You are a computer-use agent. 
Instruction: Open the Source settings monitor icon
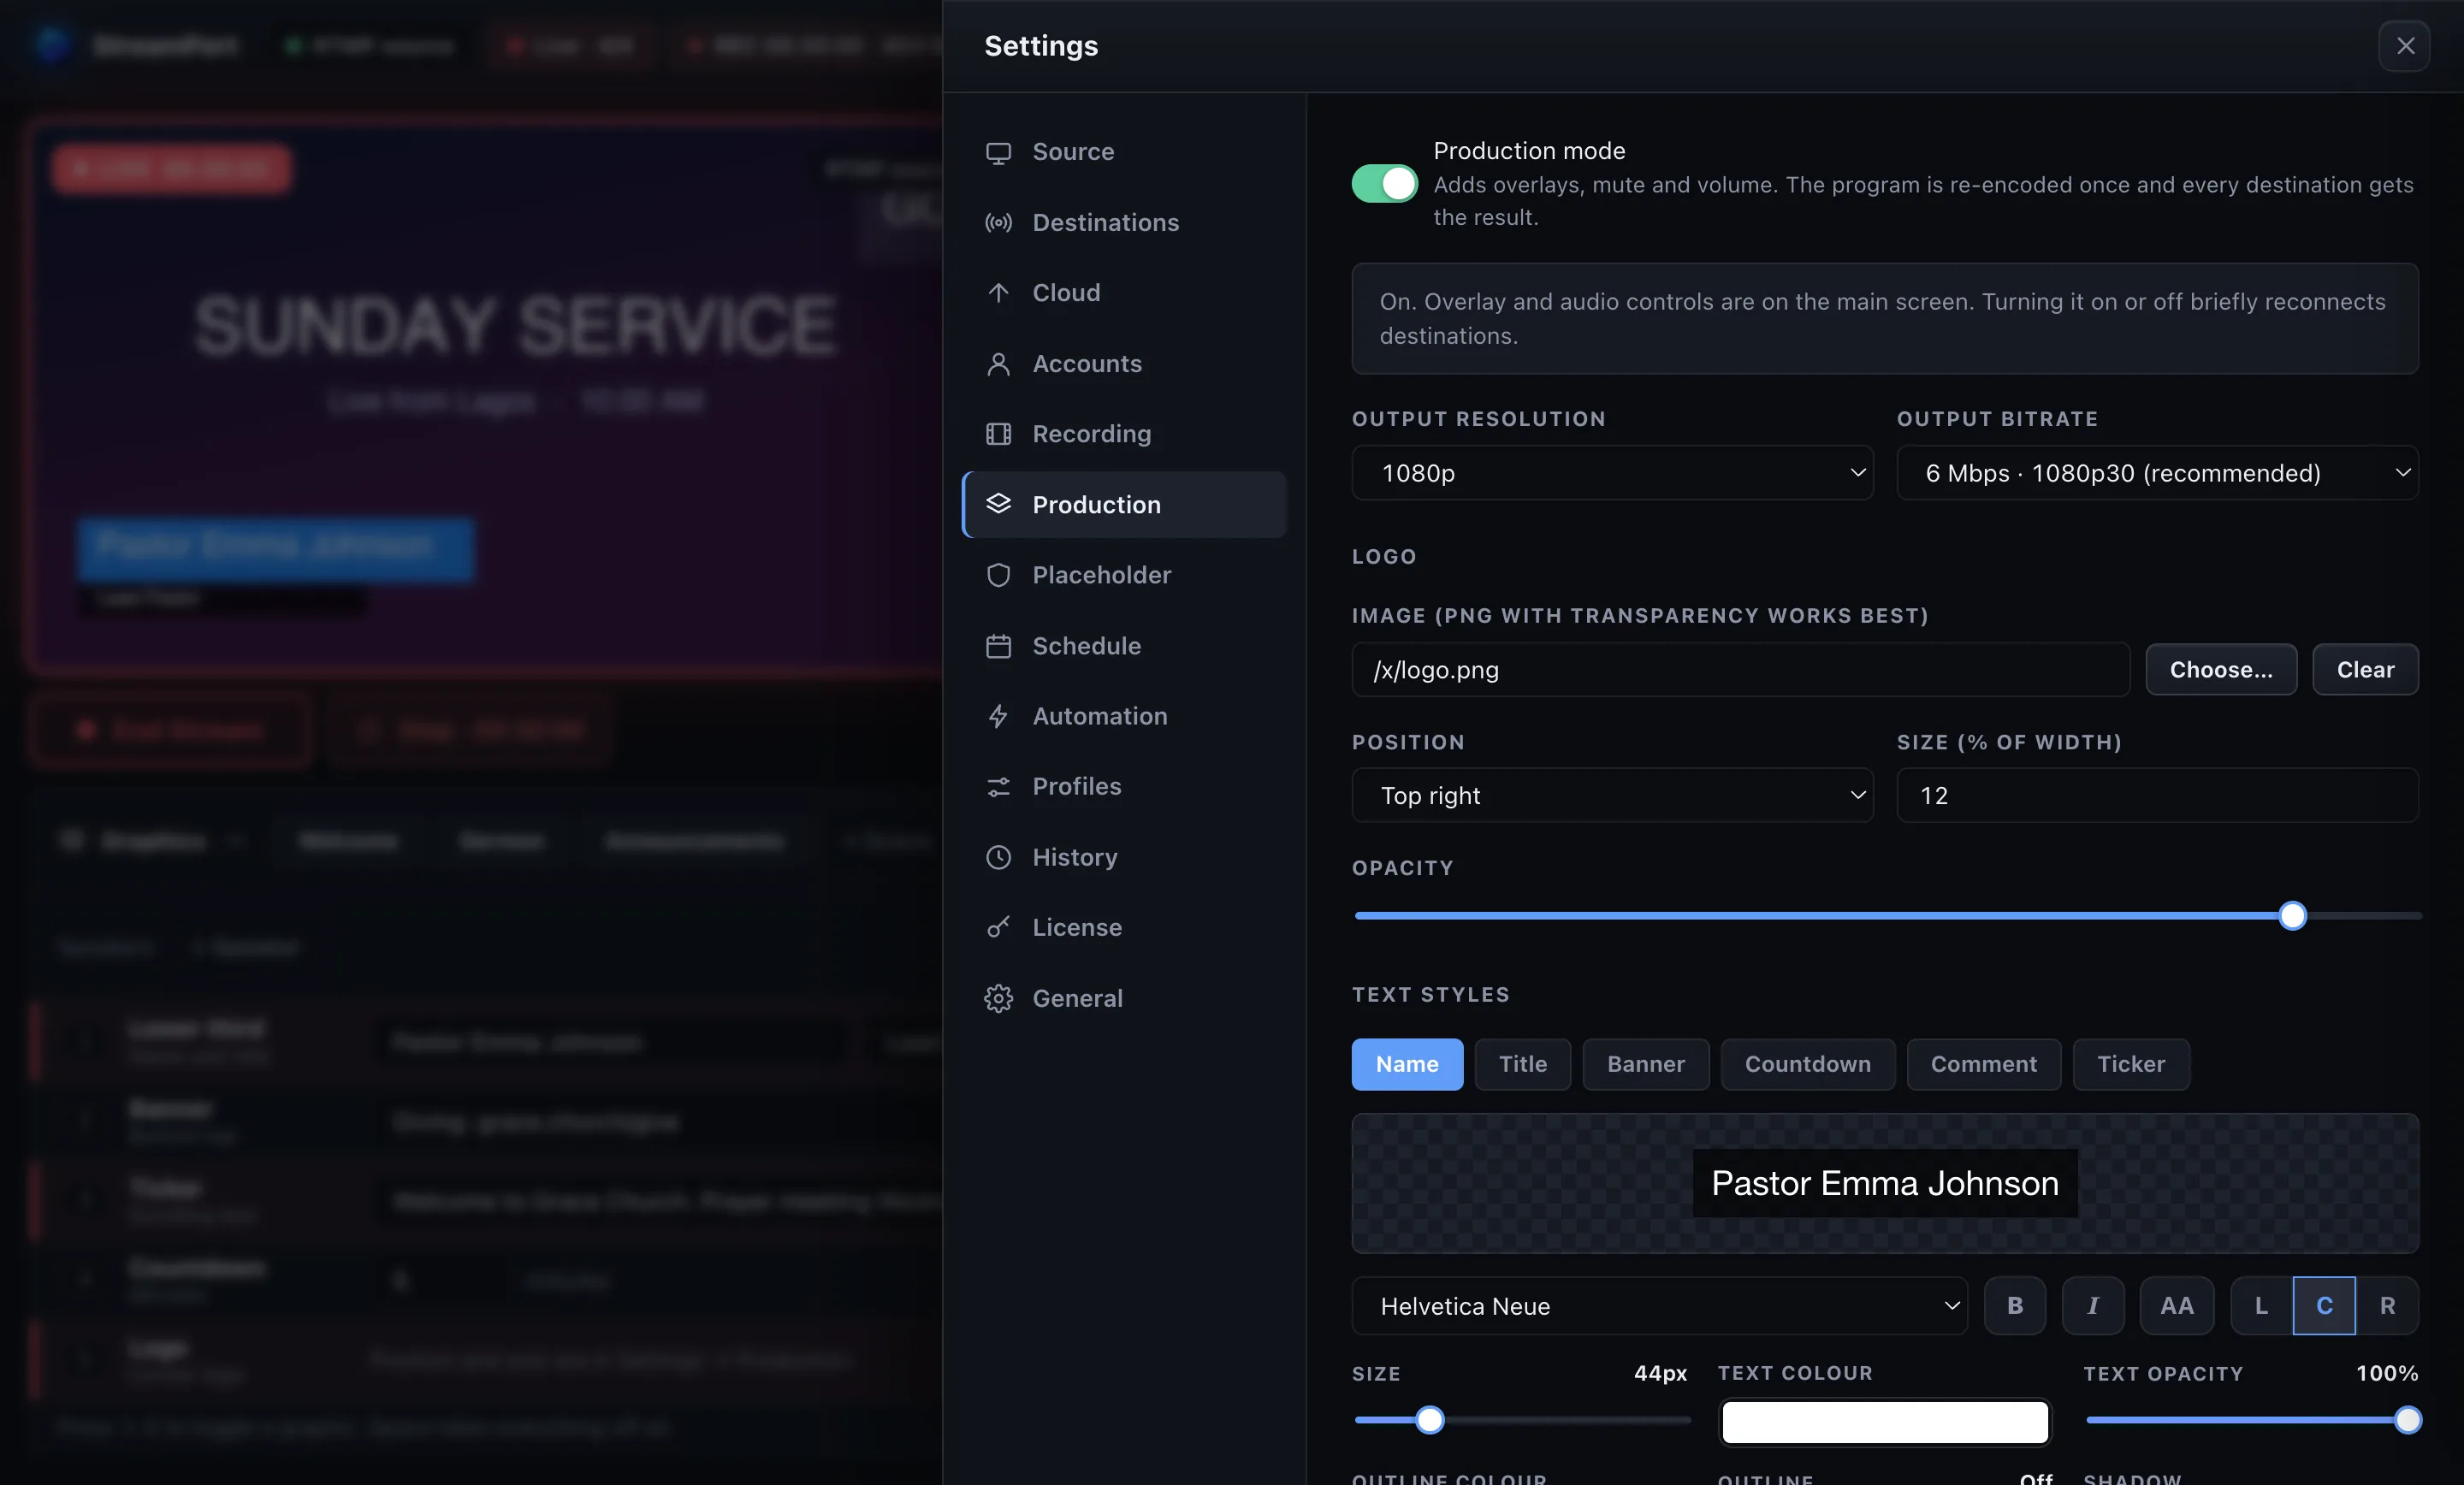tap(998, 152)
